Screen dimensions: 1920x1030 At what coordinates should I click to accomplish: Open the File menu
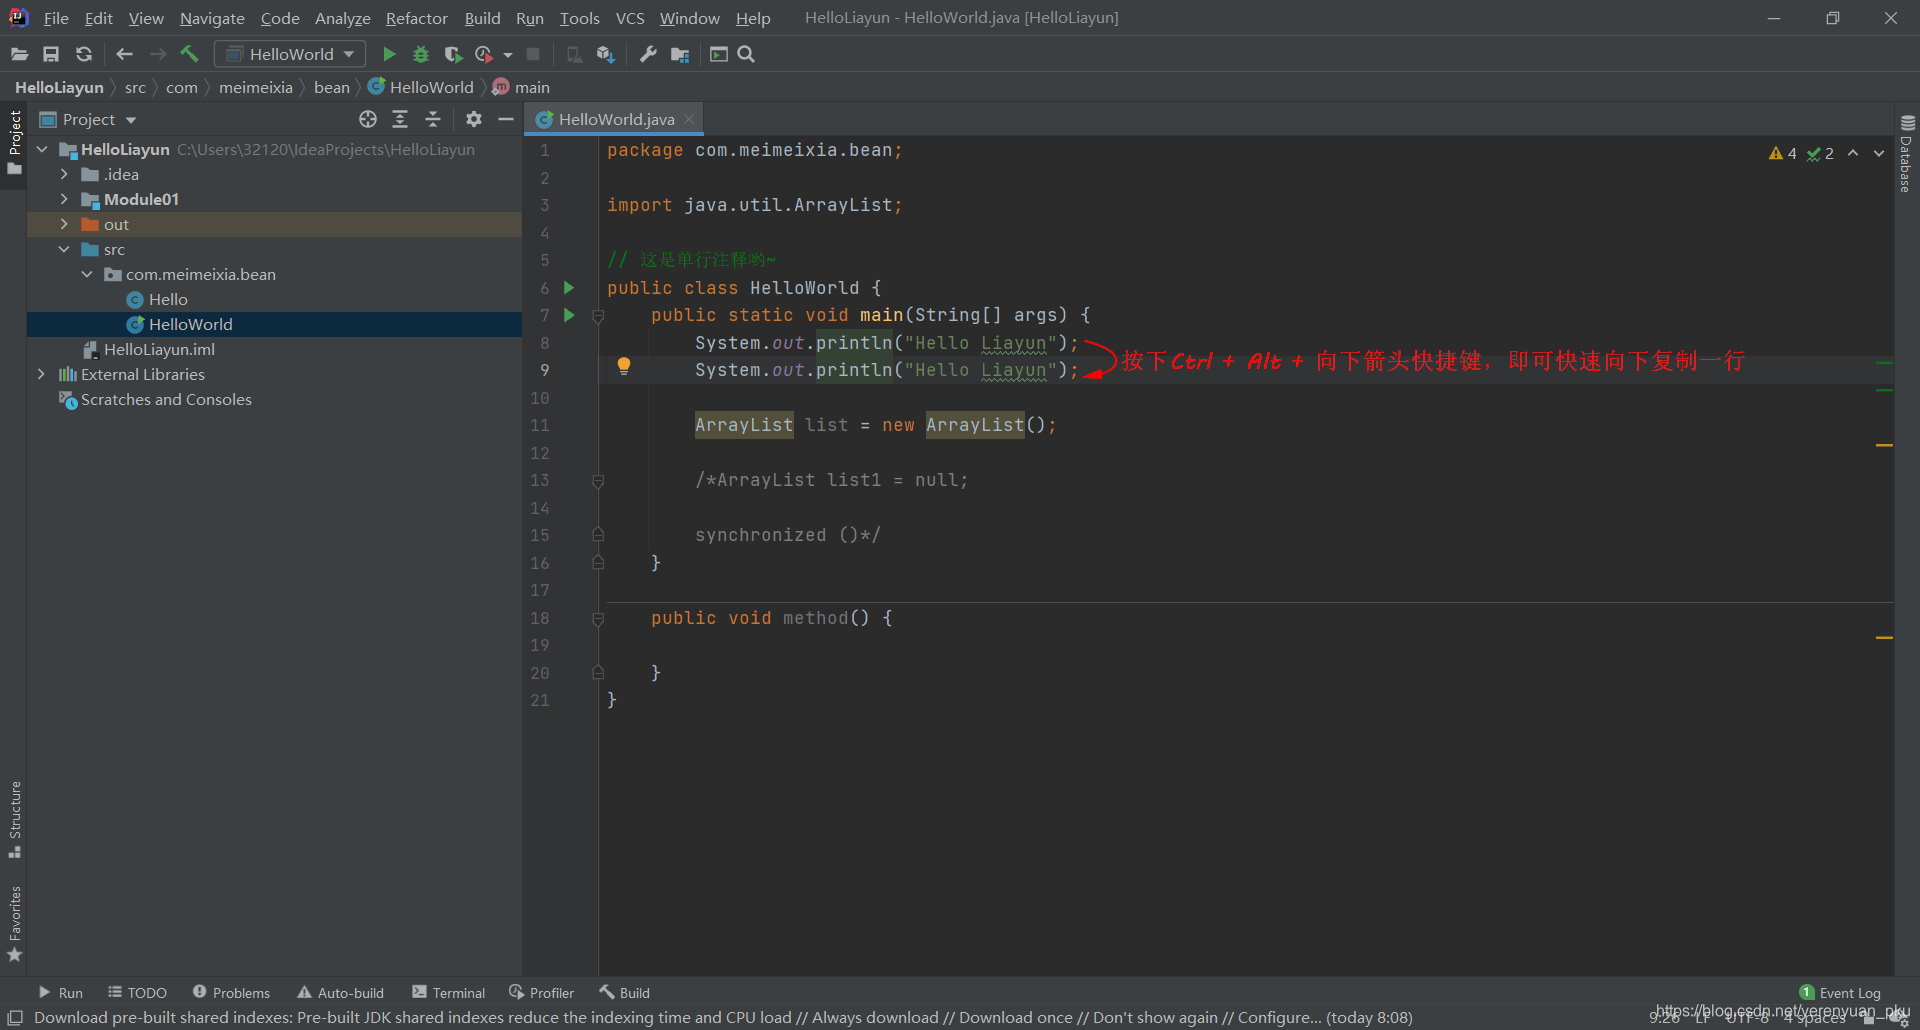[56, 18]
